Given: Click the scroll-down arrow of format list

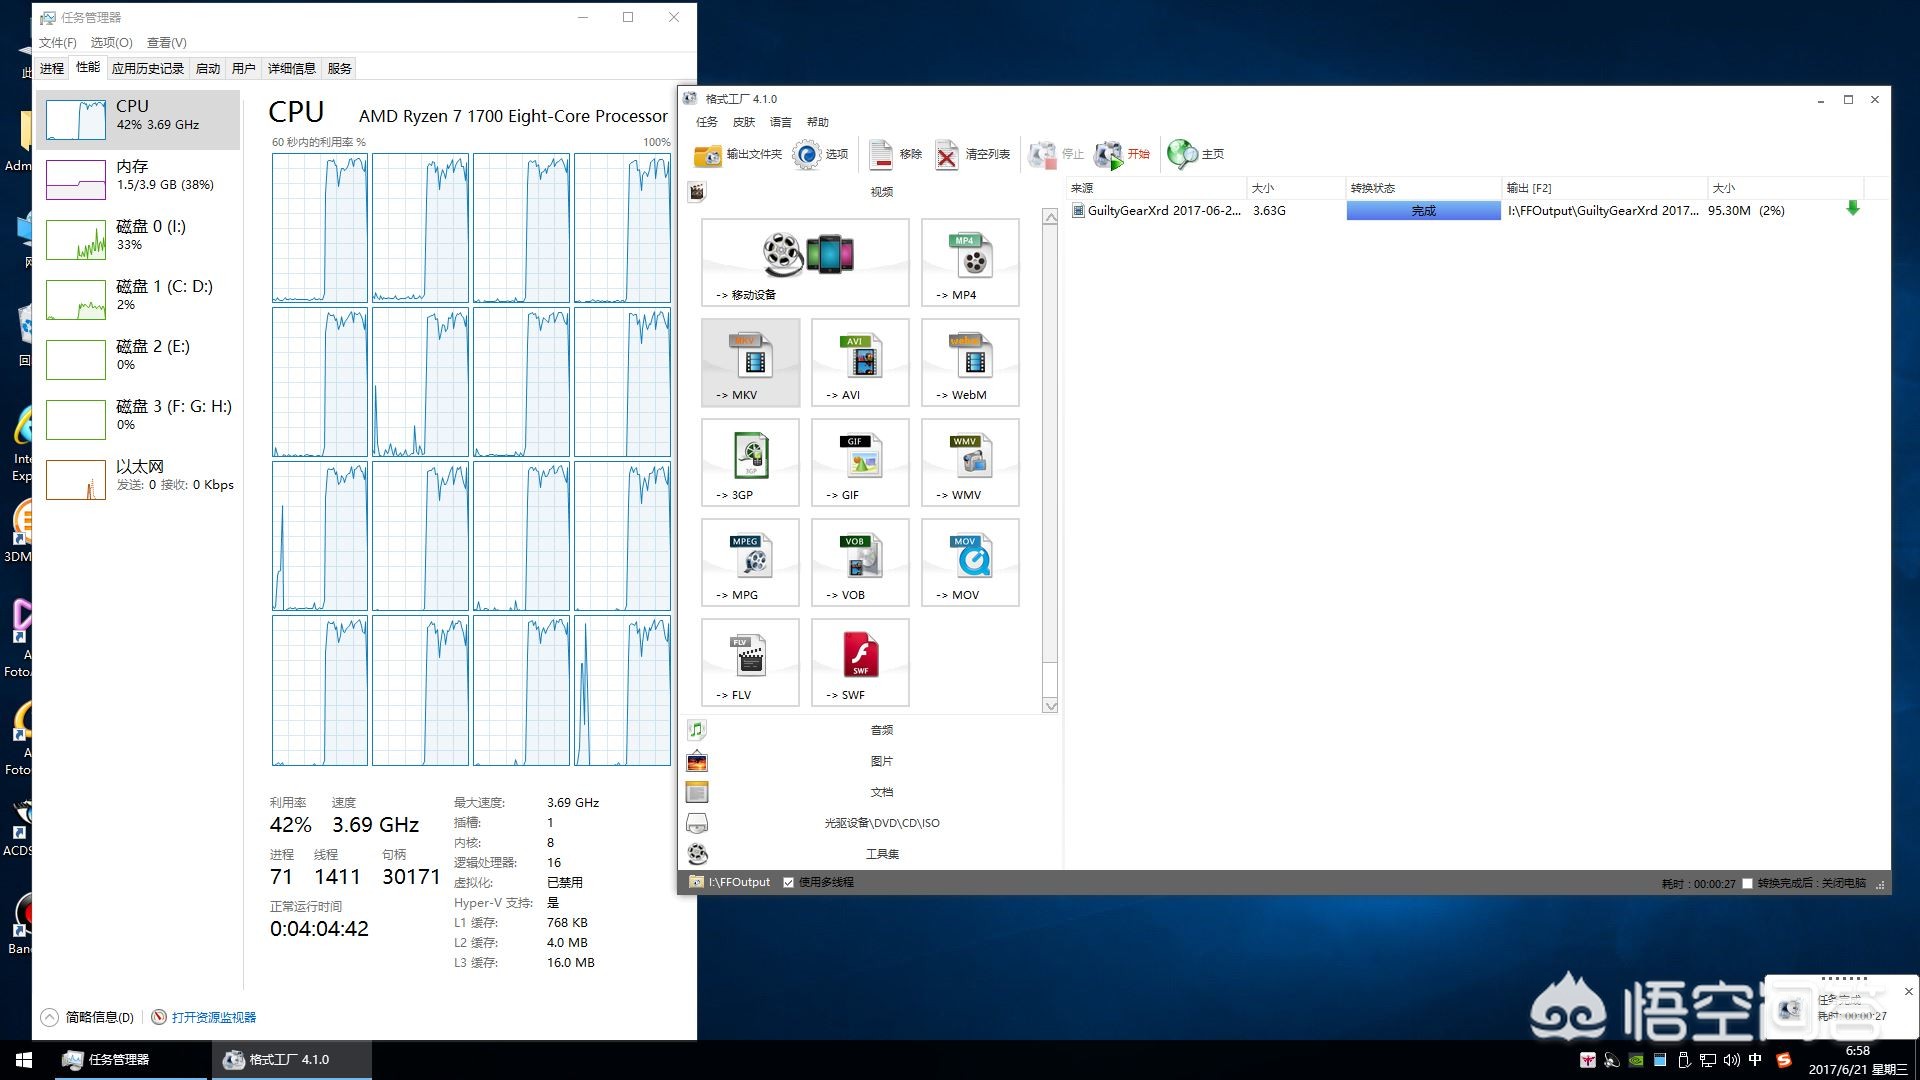Looking at the screenshot, I should coord(1050,706).
